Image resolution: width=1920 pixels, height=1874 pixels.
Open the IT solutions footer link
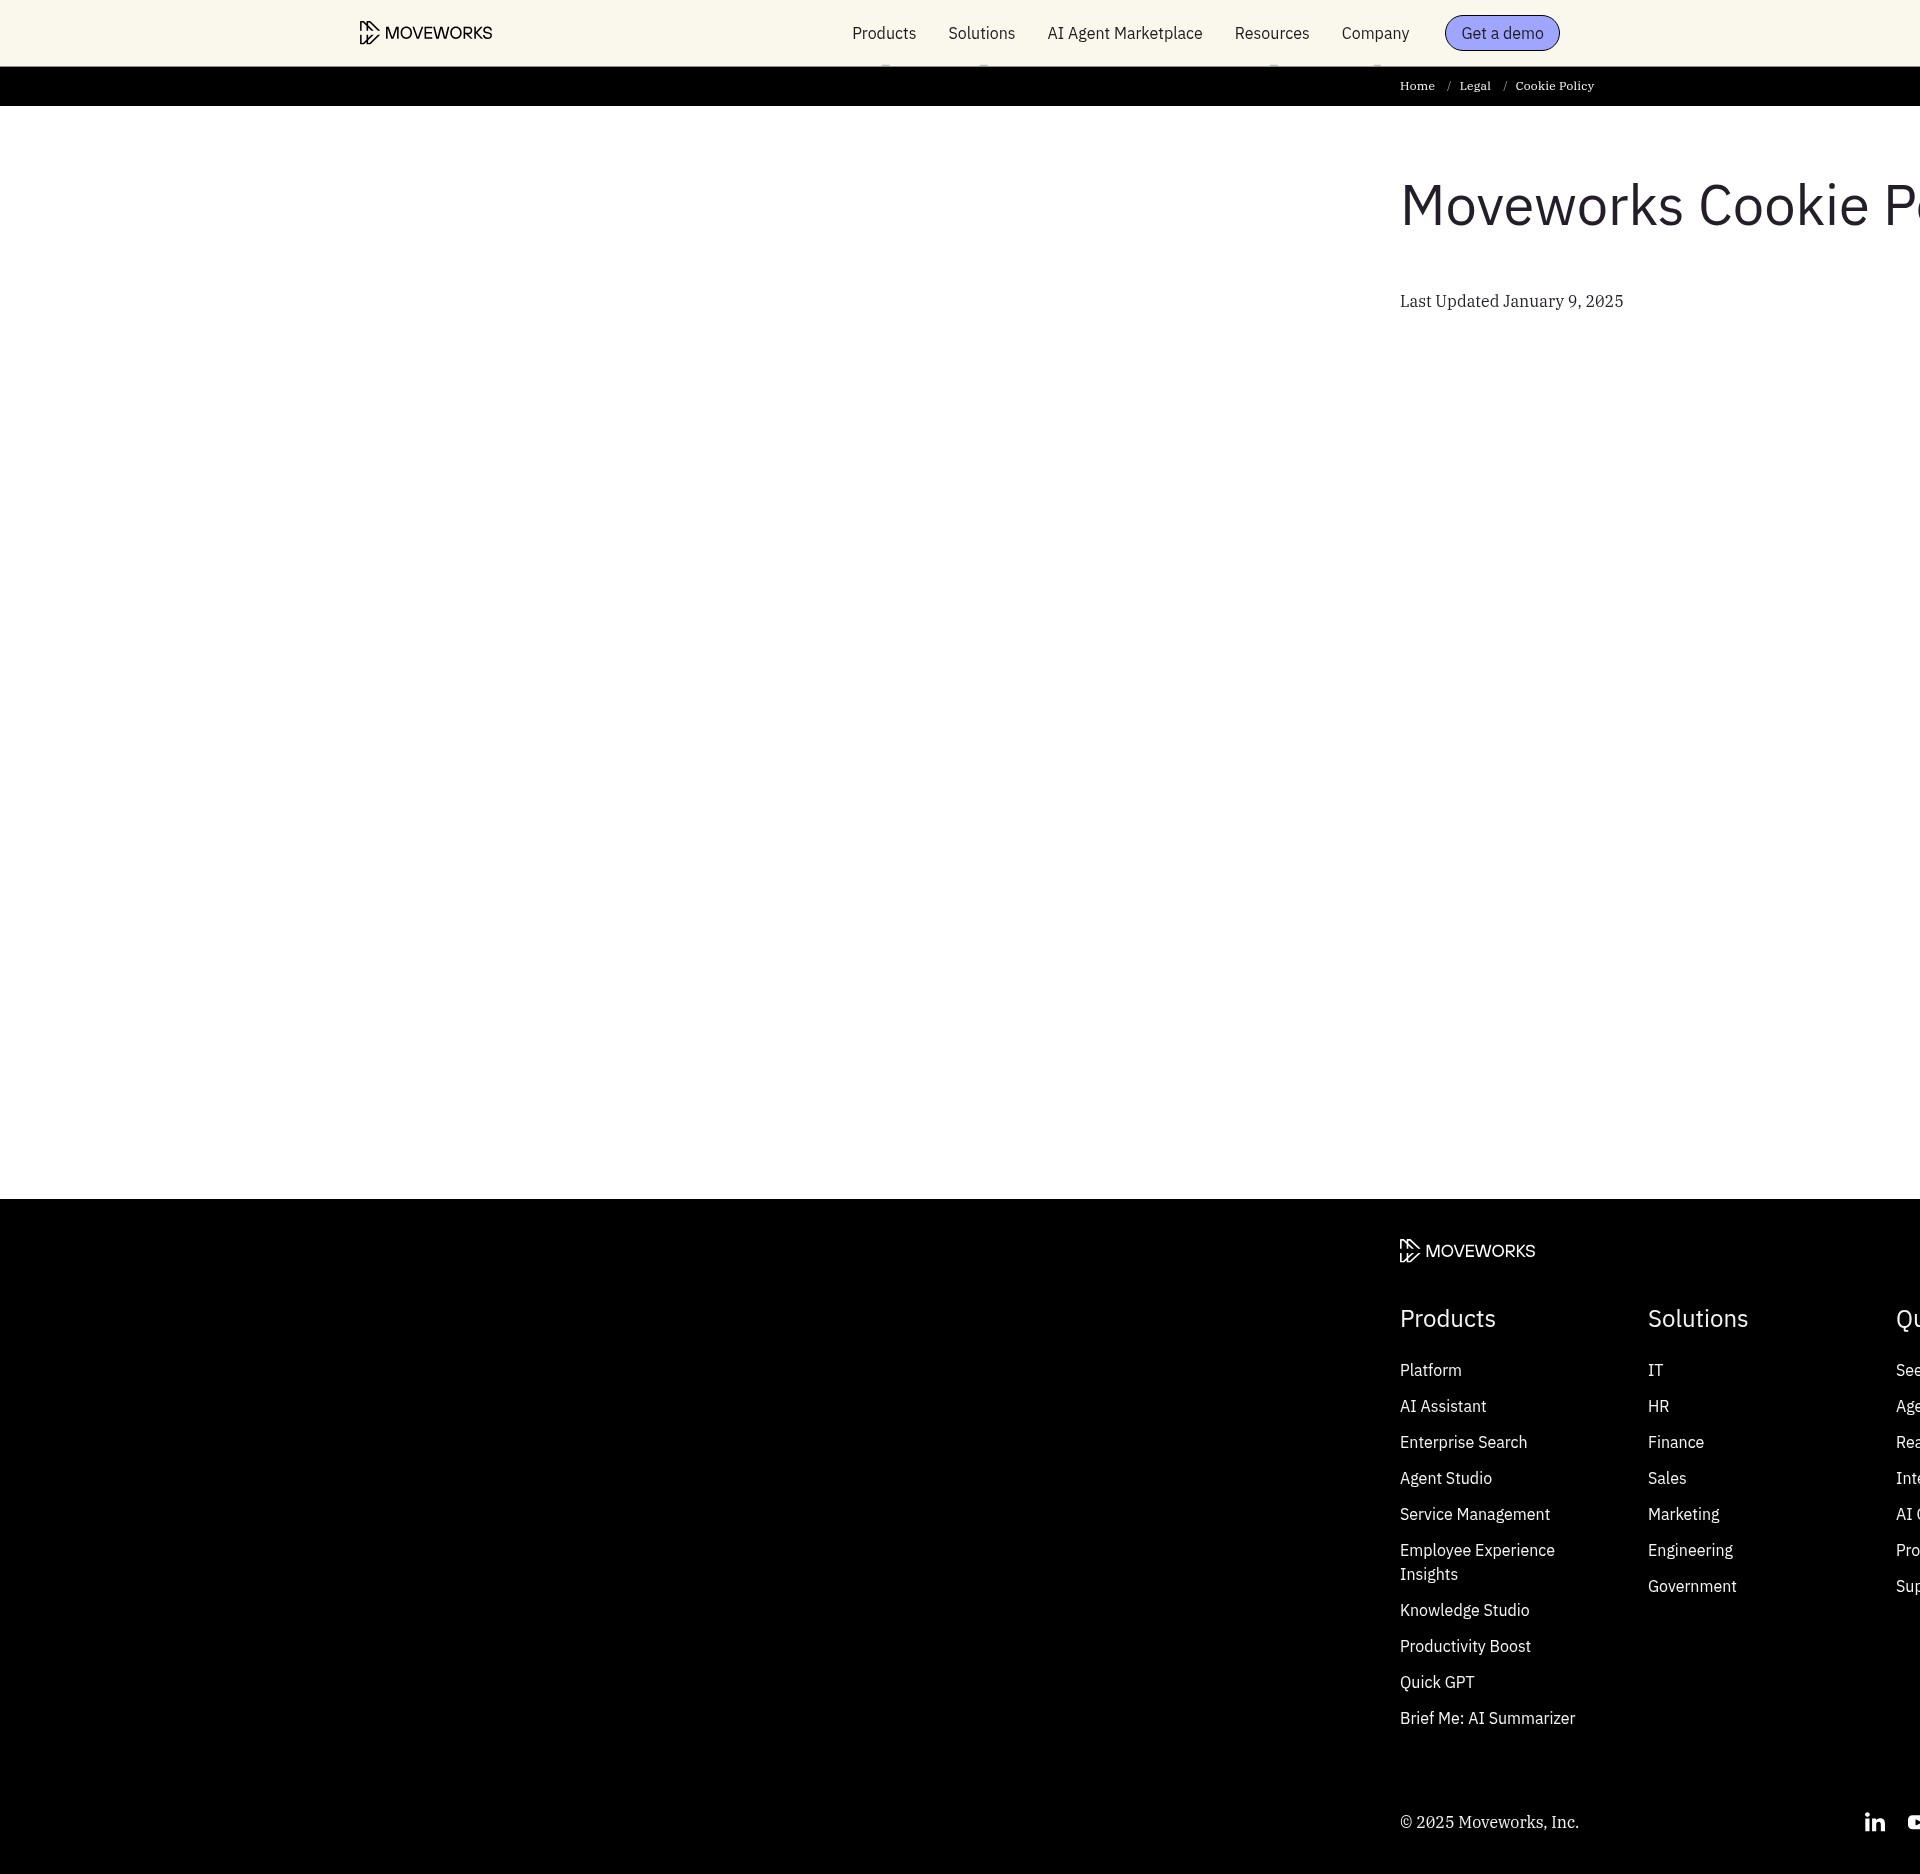pyautogui.click(x=1655, y=1370)
